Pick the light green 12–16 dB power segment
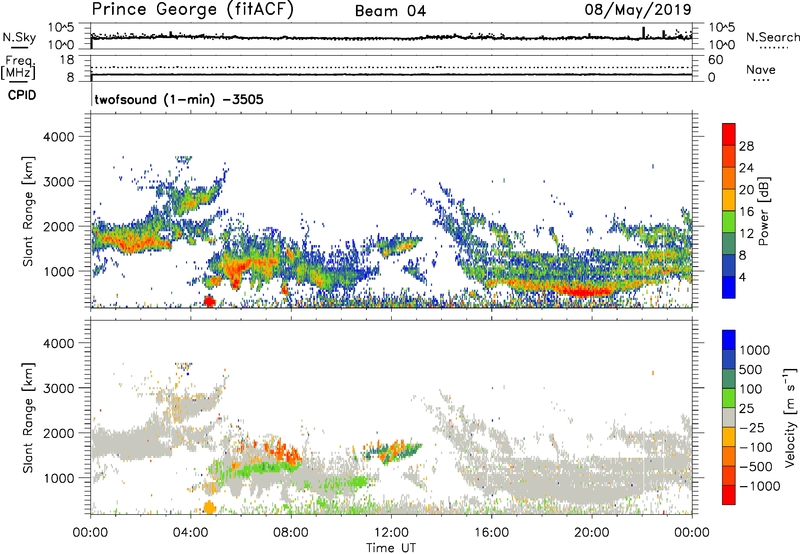 tap(729, 222)
